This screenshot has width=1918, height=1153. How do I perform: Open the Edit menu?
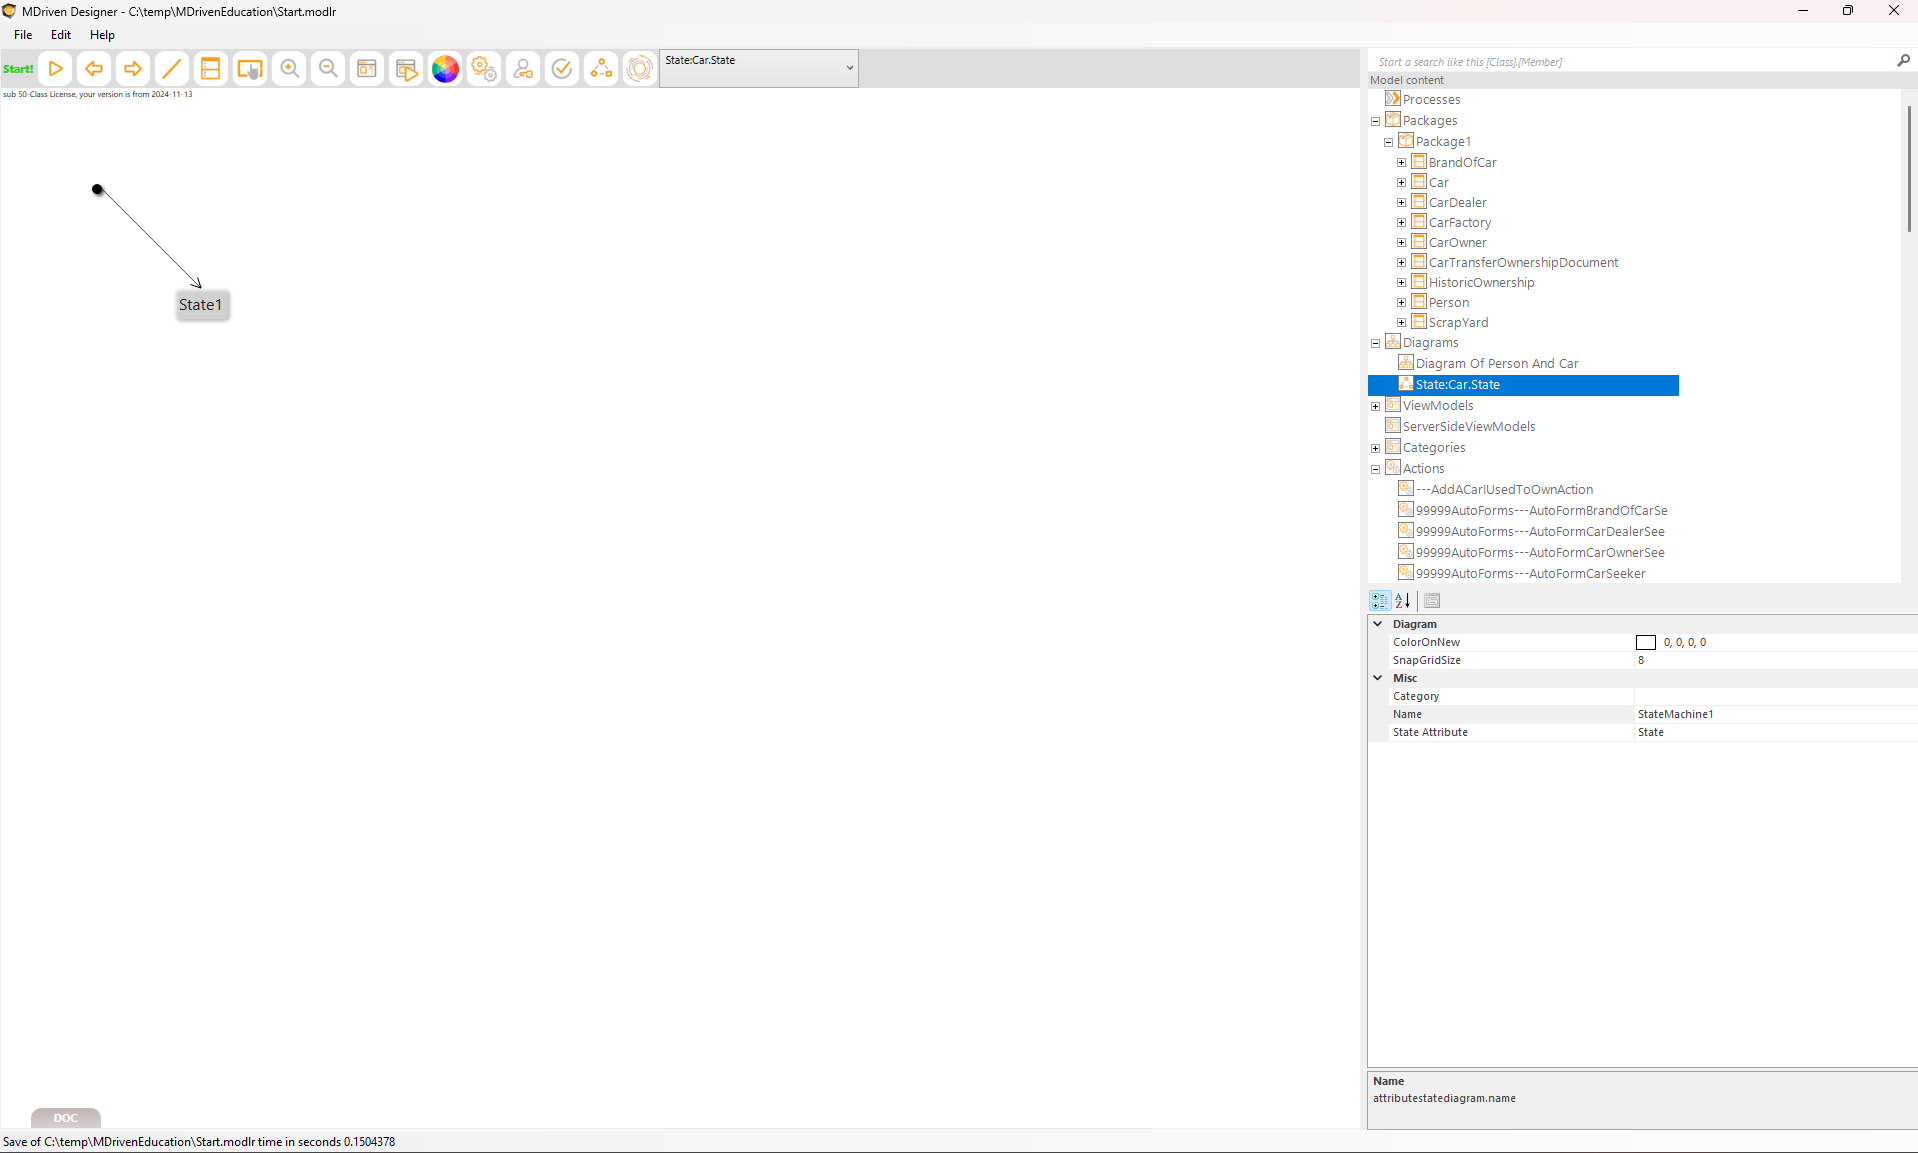coord(61,35)
